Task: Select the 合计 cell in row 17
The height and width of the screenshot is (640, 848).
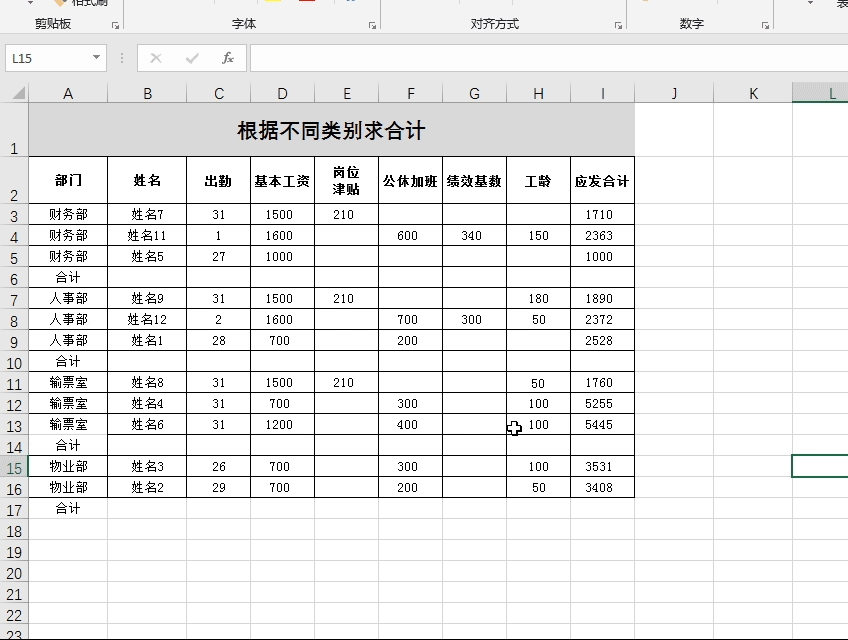Action: (x=68, y=508)
